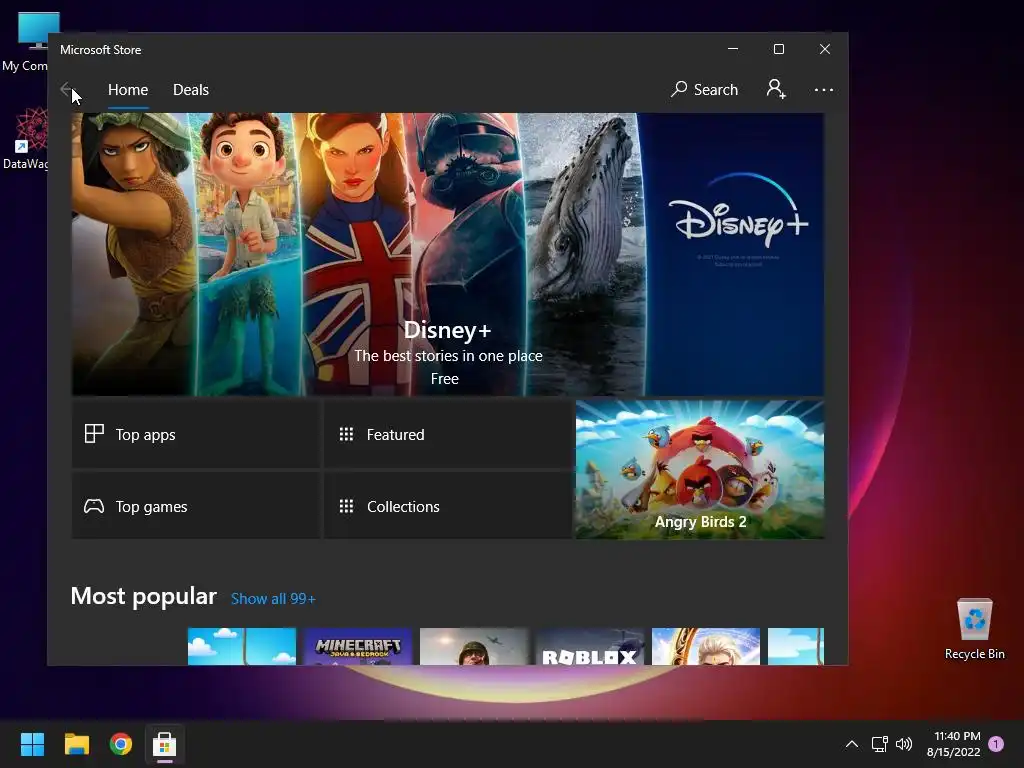Launch Google Chrome from the taskbar
Image resolution: width=1024 pixels, height=768 pixels.
coord(121,744)
